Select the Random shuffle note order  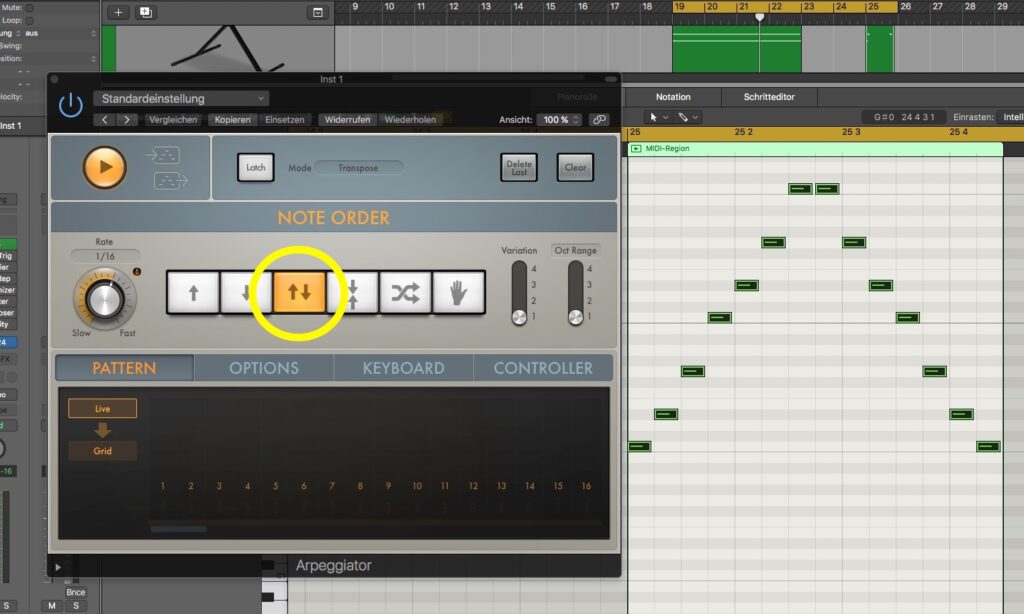[405, 293]
